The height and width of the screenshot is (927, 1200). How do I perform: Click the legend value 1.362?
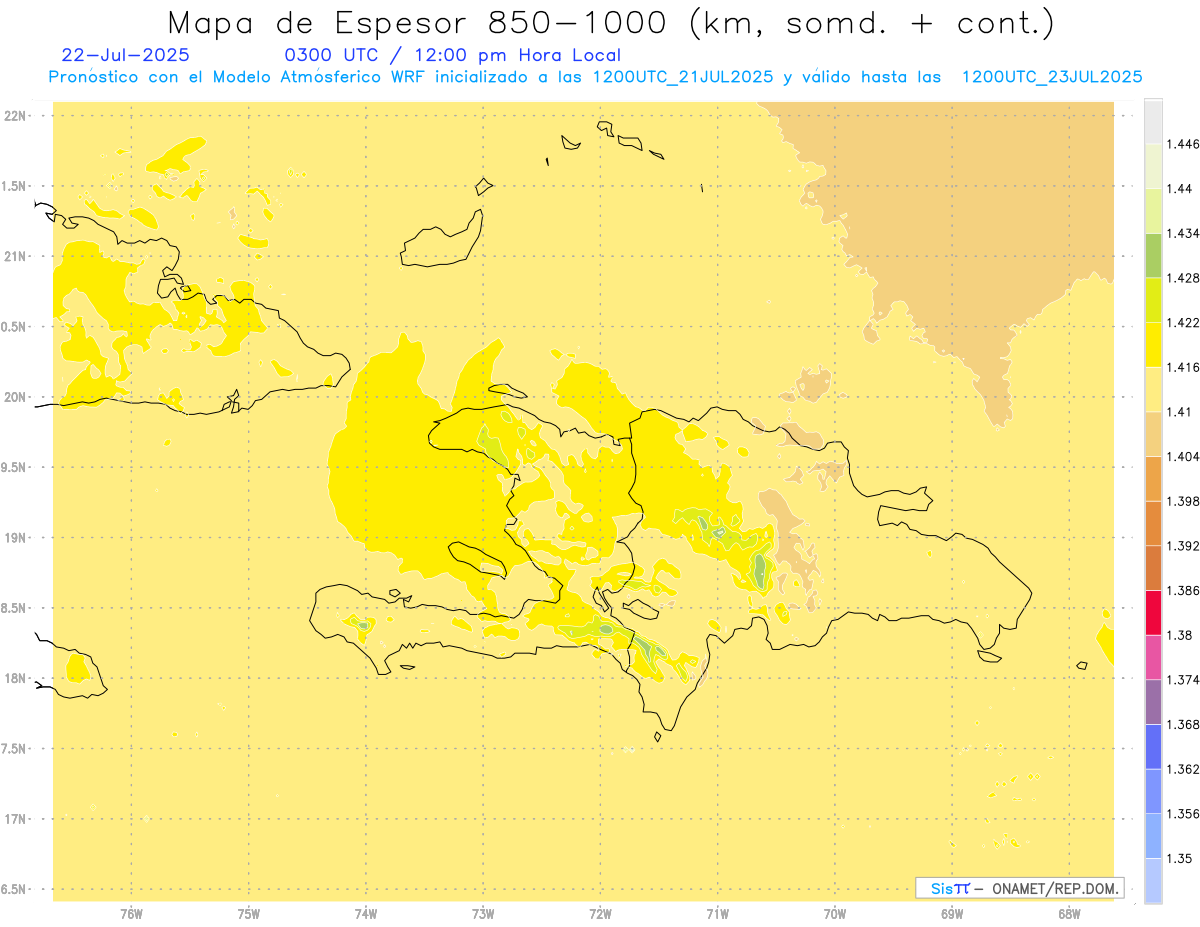1183,769
